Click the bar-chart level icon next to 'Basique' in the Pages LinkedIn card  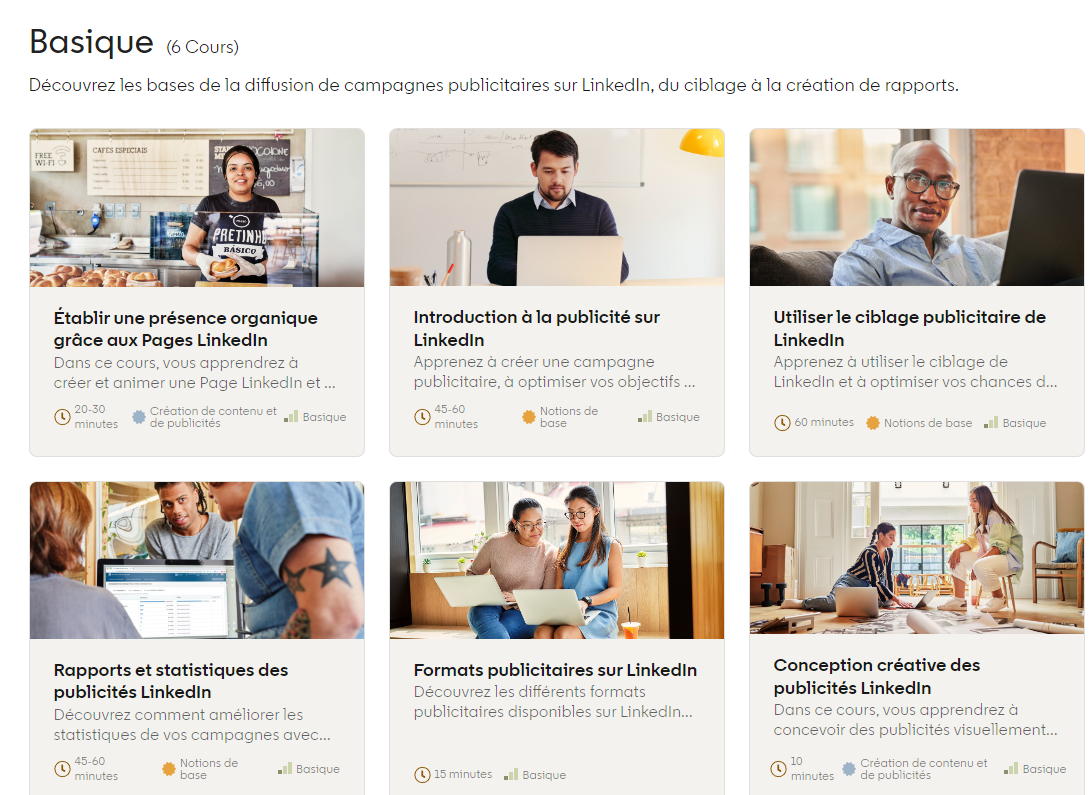tap(291, 416)
